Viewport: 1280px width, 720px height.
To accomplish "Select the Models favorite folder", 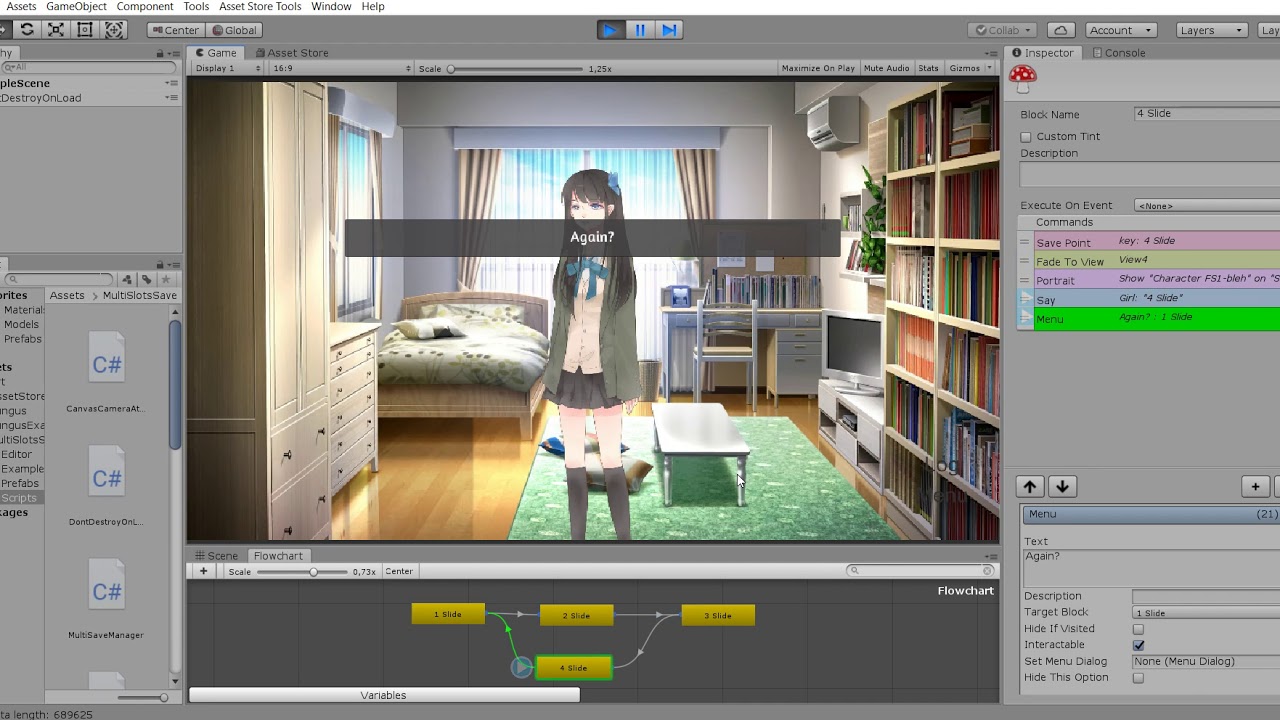I will coord(21,324).
